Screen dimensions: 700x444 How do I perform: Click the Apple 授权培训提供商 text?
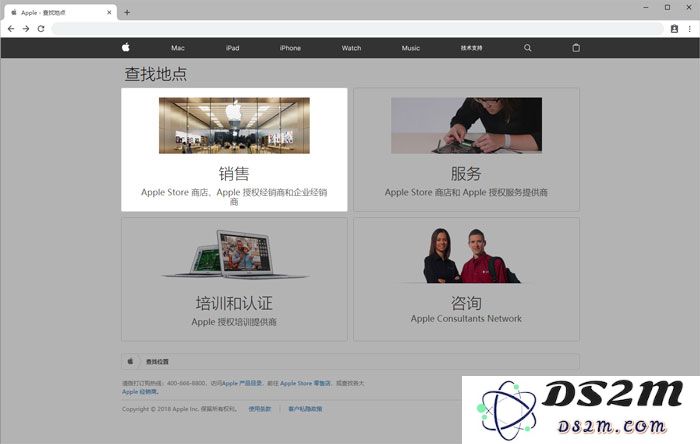click(x=234, y=322)
